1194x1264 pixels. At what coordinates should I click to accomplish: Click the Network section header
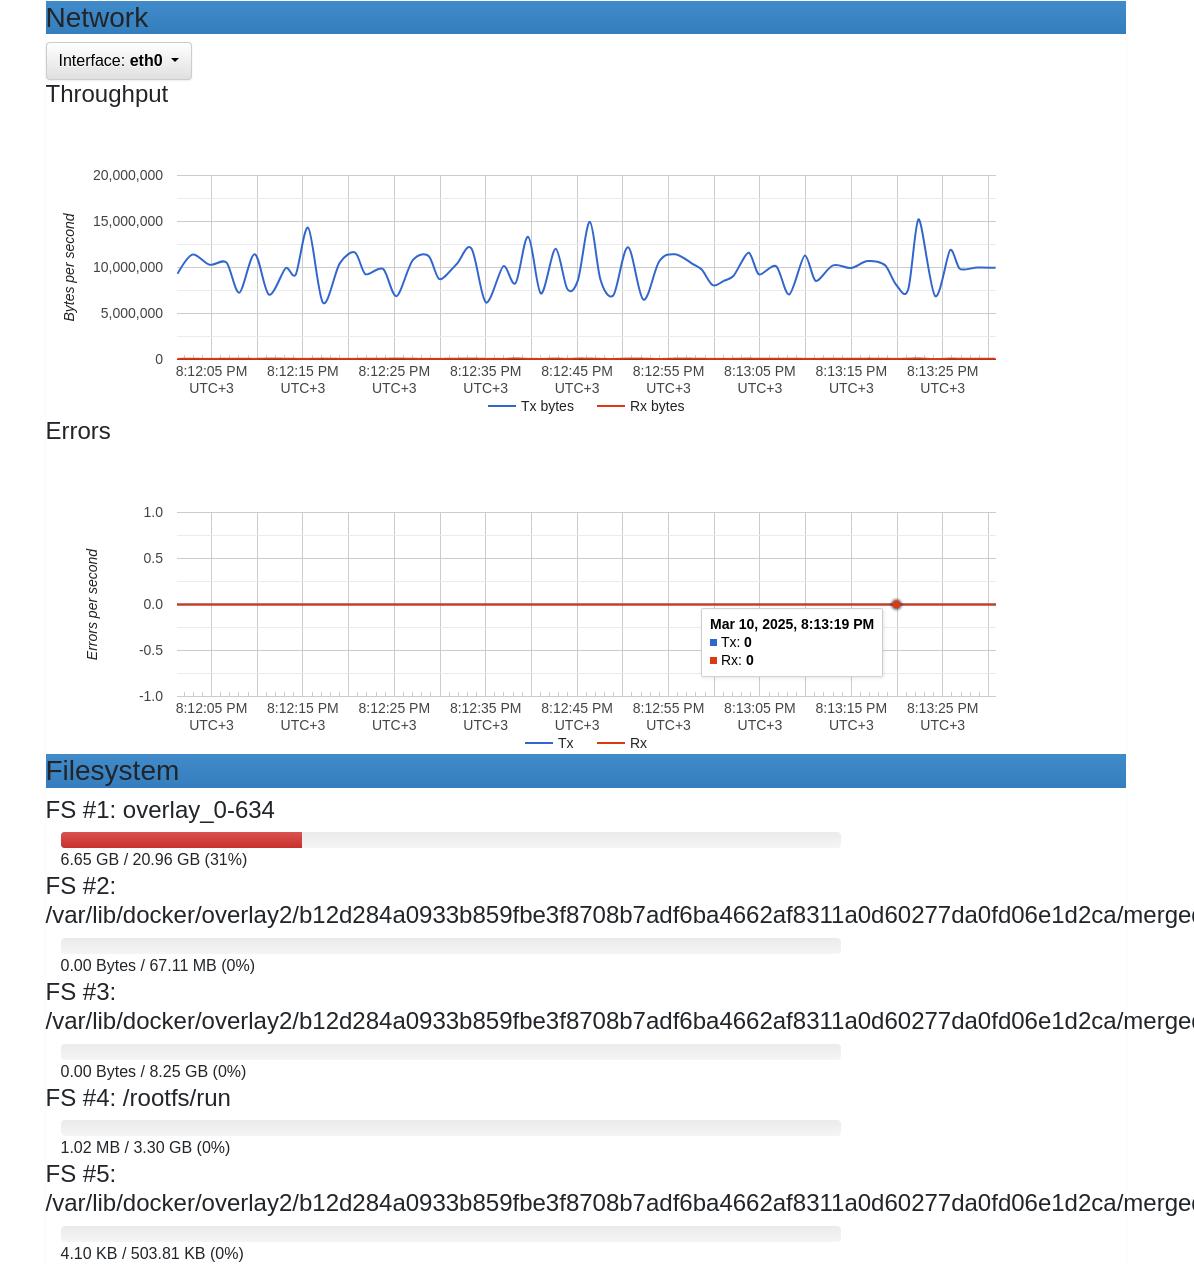585,18
